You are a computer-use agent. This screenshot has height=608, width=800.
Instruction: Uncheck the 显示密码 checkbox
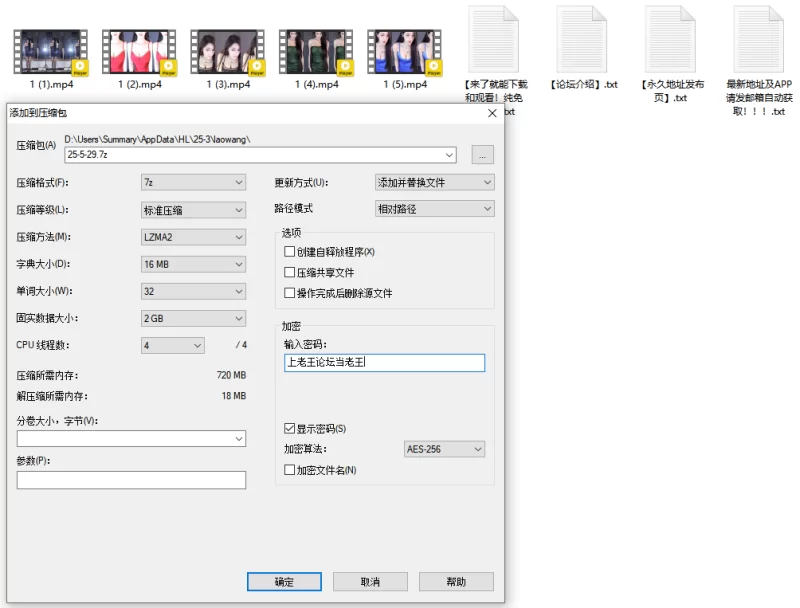pos(289,428)
